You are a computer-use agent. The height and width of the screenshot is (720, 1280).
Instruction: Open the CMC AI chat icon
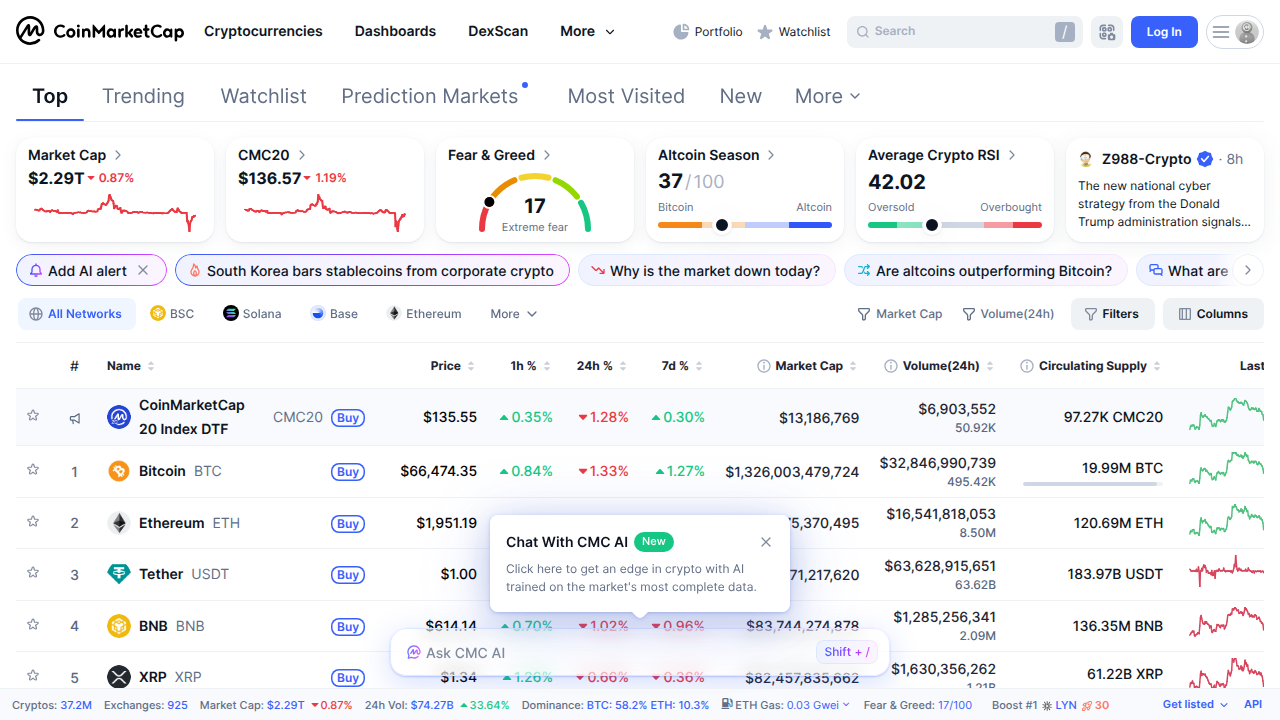click(412, 652)
